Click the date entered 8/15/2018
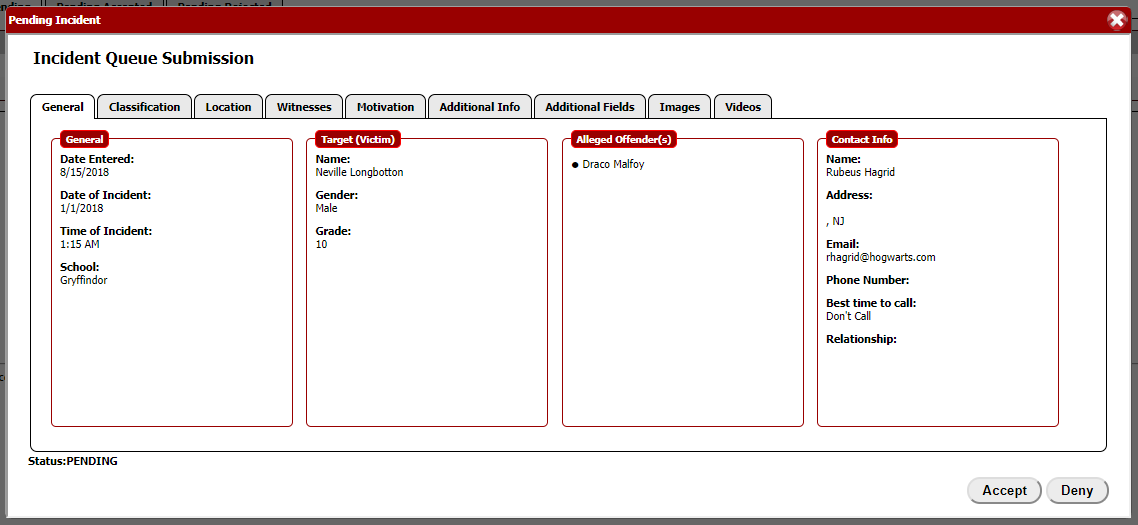The width and height of the screenshot is (1138, 525). (x=85, y=172)
